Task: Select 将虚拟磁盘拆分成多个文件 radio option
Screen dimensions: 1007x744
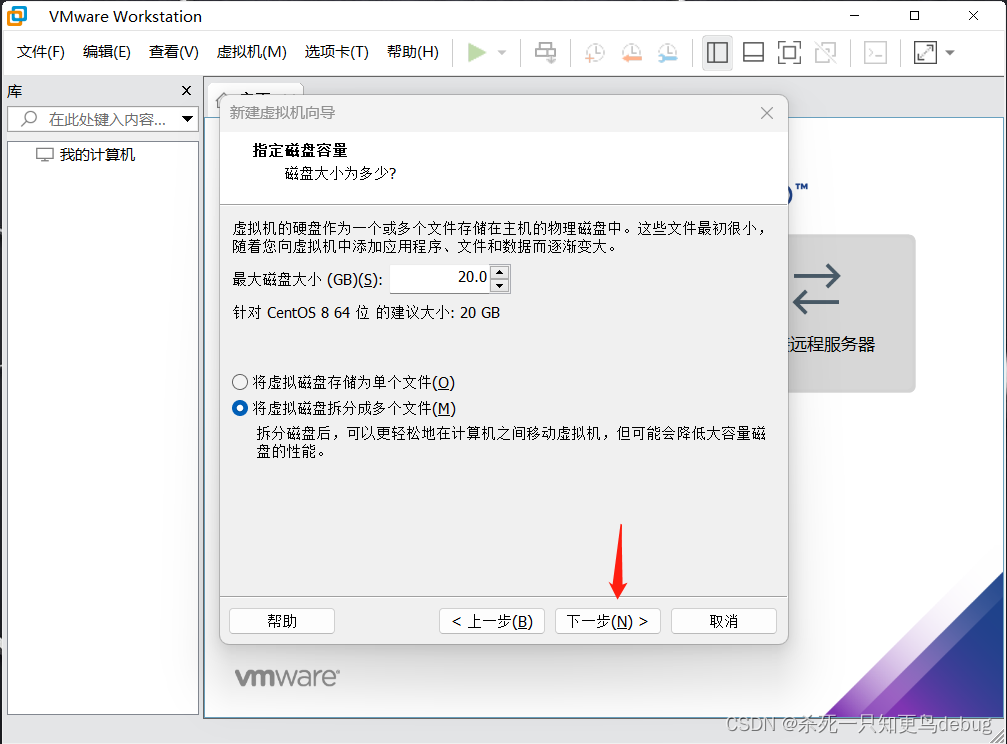Action: (x=240, y=408)
